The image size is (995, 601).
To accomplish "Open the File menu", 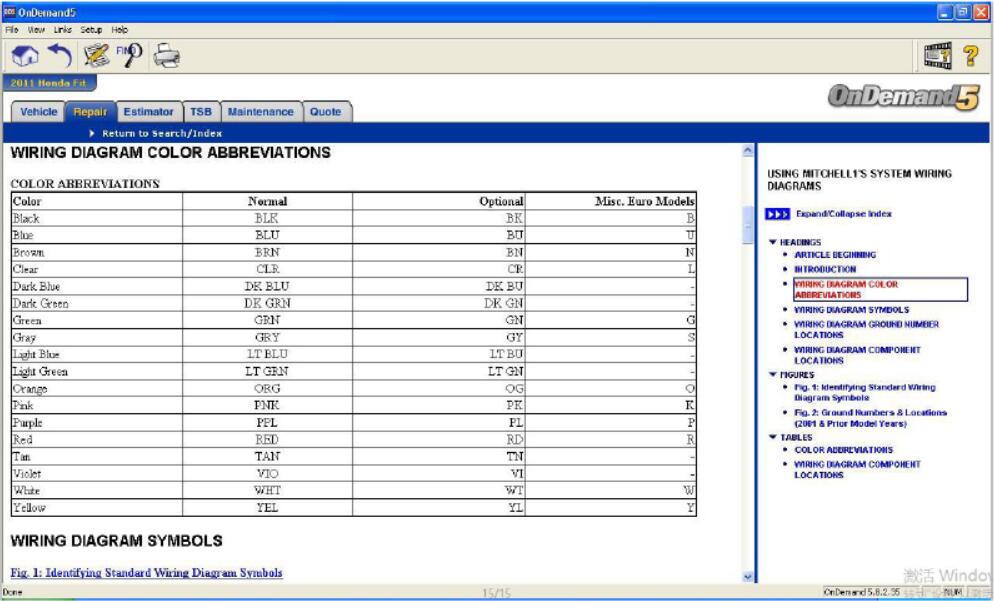I will click(x=11, y=30).
